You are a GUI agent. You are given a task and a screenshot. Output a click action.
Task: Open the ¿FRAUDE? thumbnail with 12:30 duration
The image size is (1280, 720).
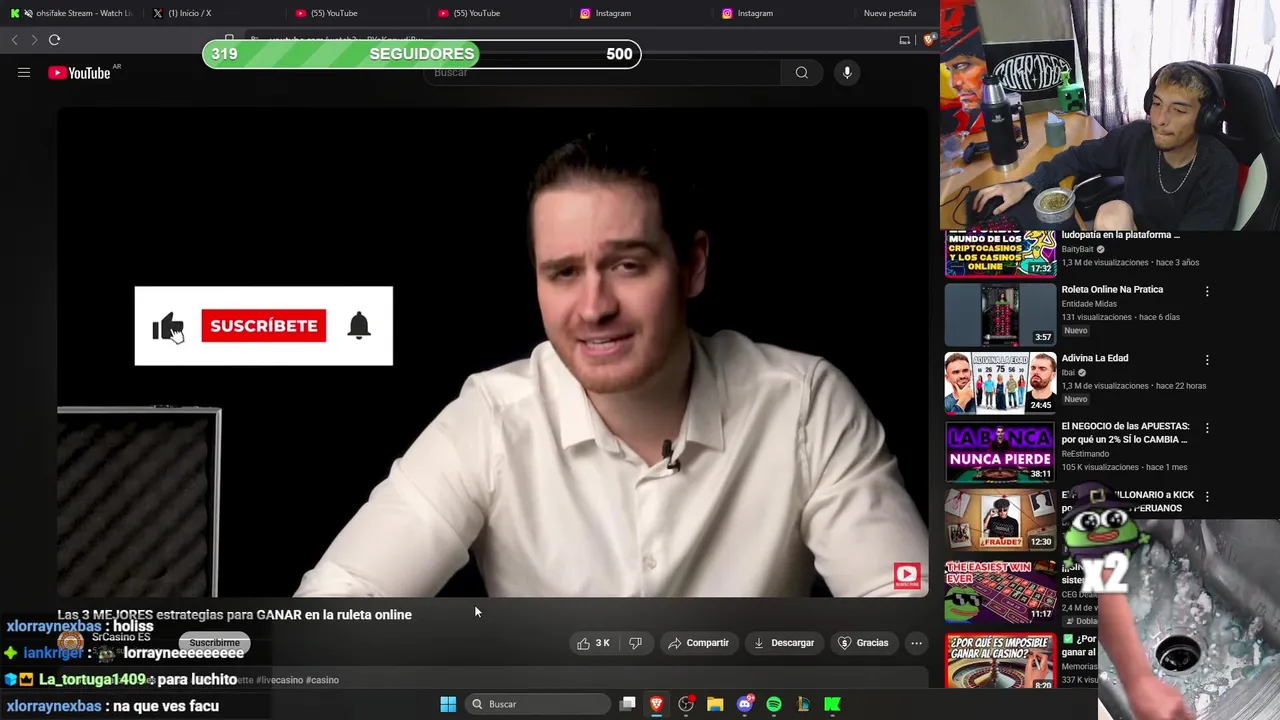tap(1000, 519)
